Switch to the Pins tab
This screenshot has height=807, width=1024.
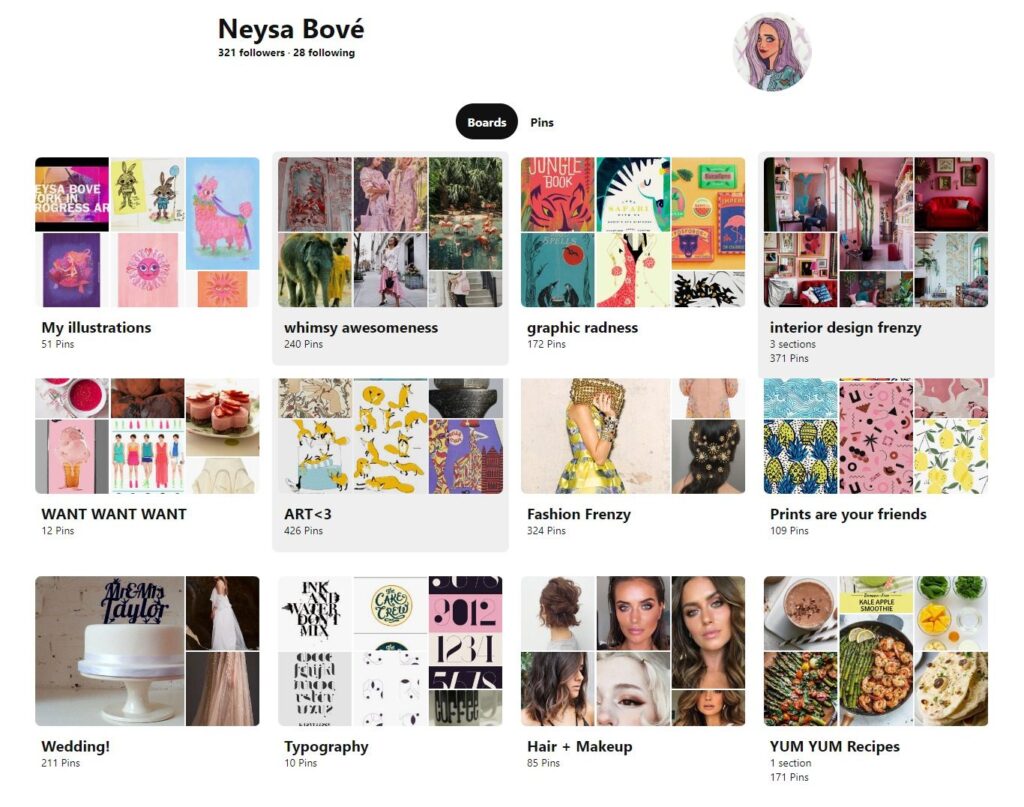click(x=541, y=122)
